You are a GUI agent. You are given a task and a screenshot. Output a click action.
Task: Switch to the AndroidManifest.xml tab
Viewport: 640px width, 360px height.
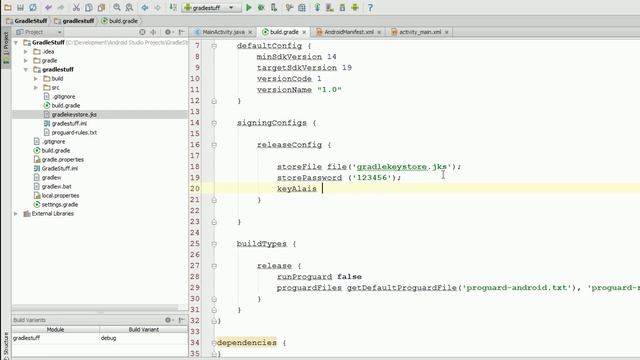(349, 32)
